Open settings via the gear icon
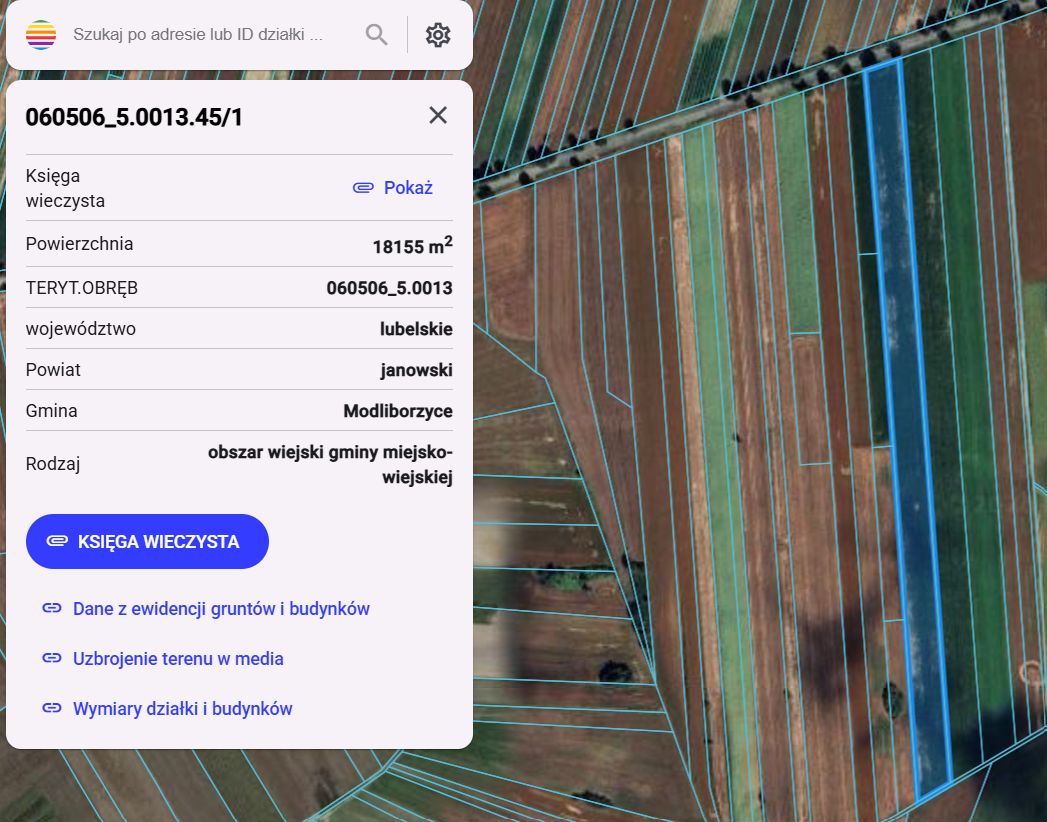 [x=438, y=35]
